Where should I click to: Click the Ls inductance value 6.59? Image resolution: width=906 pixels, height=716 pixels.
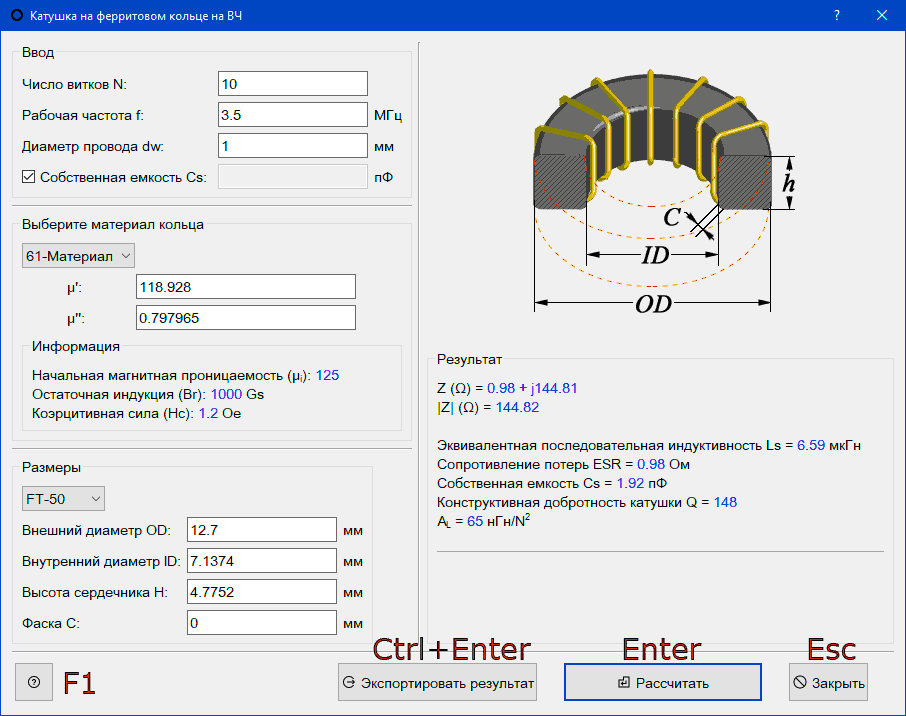[x=811, y=446]
